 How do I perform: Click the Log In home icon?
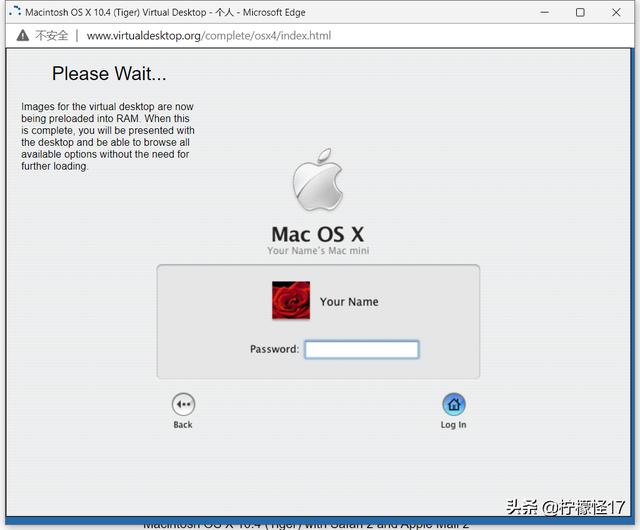[x=454, y=404]
